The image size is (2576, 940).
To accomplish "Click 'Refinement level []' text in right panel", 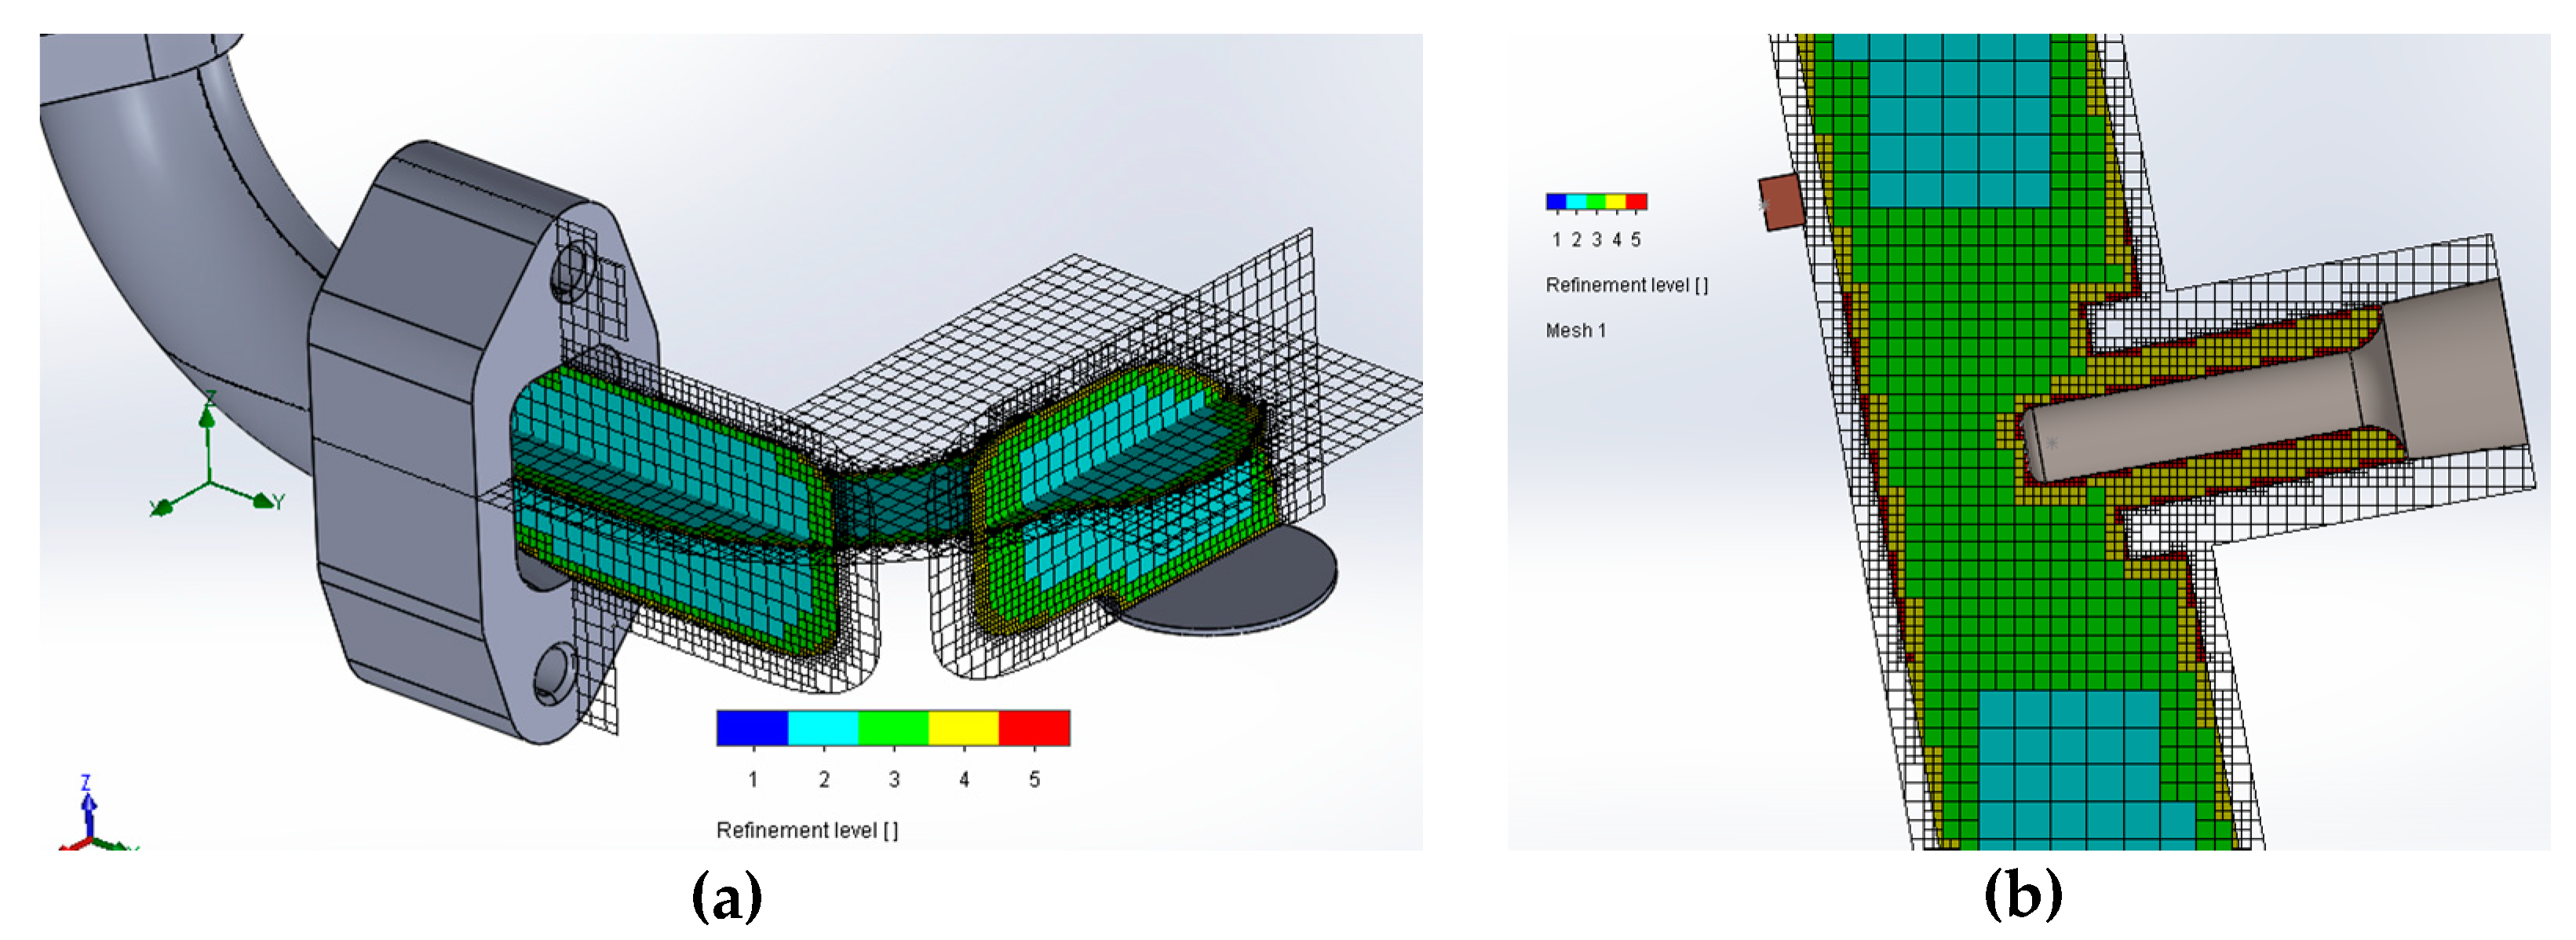I will pyautogui.click(x=1626, y=286).
